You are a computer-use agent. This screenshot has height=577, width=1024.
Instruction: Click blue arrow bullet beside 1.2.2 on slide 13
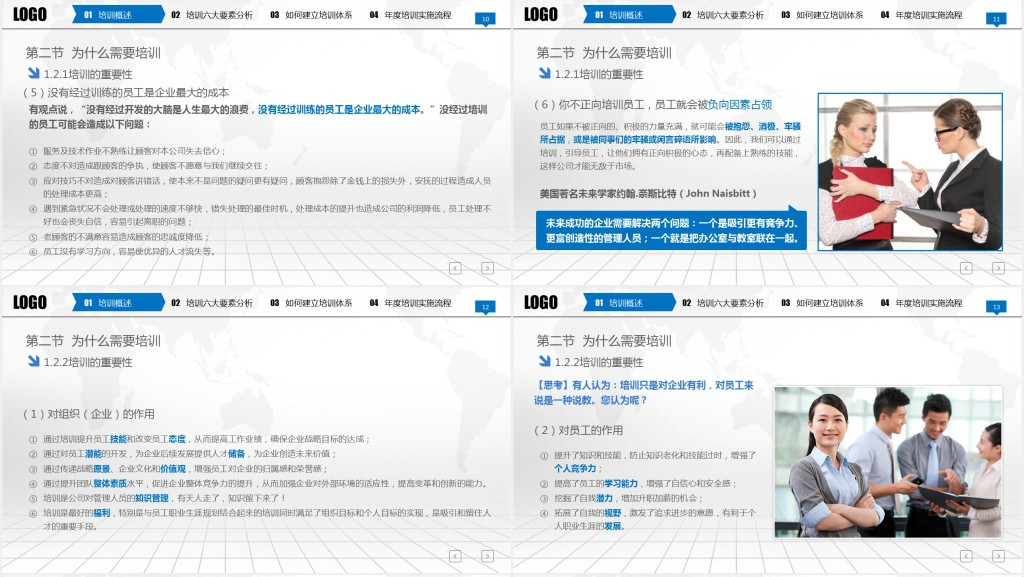point(545,361)
